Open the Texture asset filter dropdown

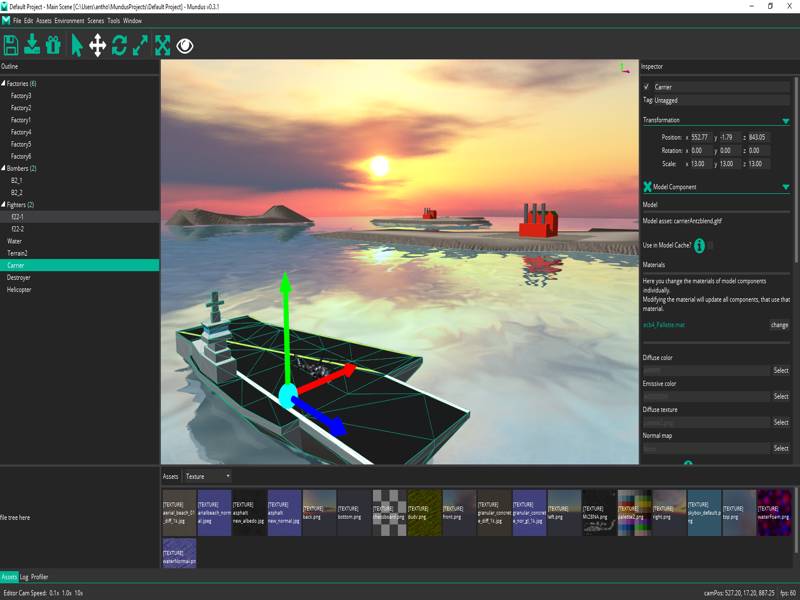tap(207, 477)
